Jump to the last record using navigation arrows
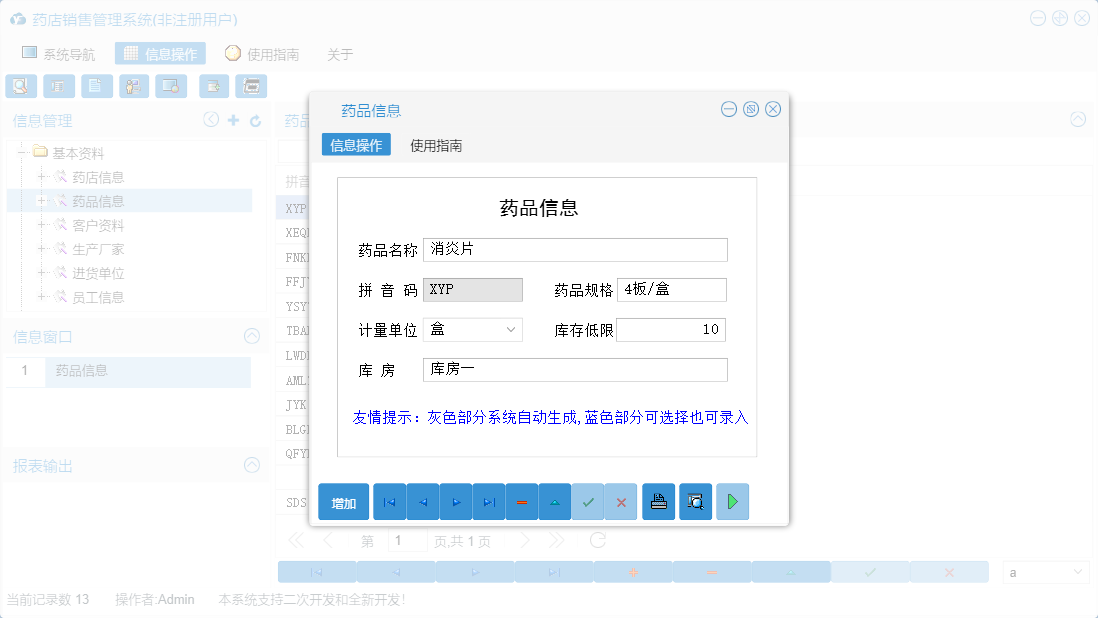 click(x=489, y=501)
